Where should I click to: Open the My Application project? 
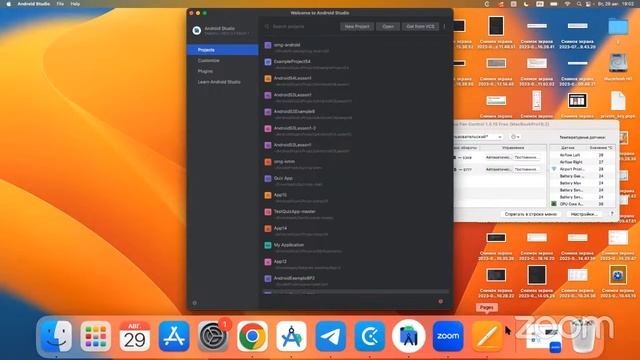355,247
